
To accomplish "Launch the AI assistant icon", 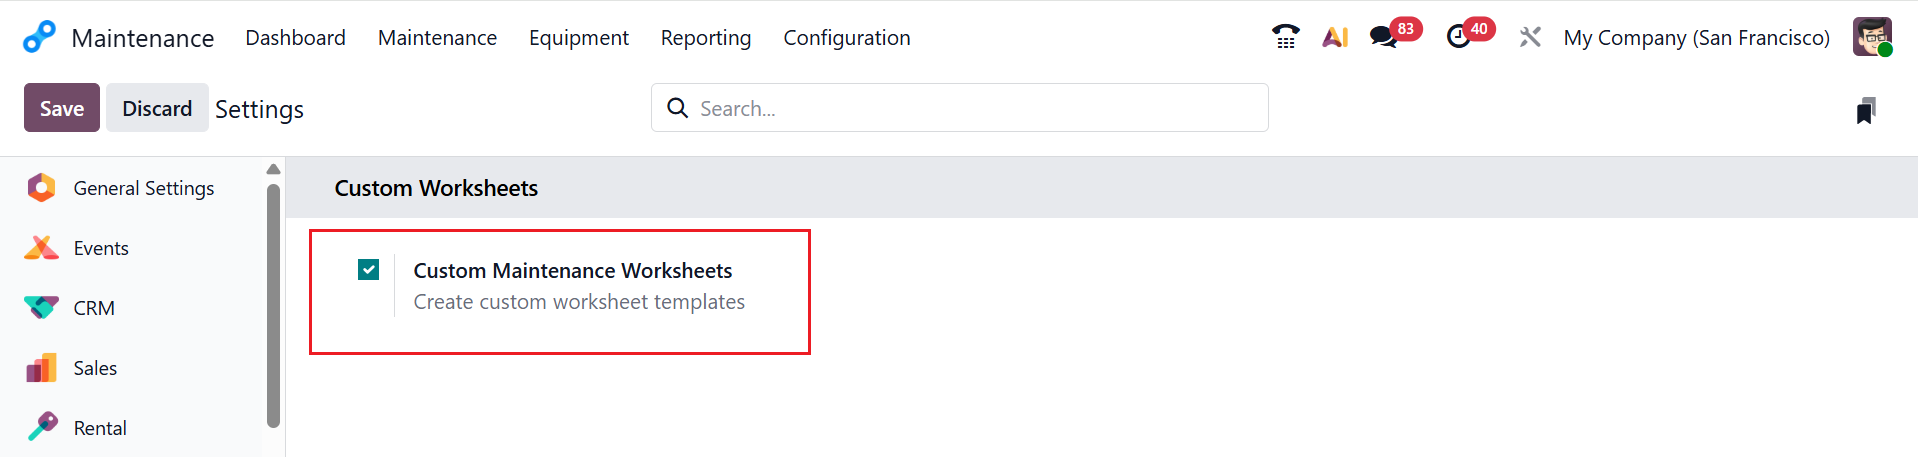I will pyautogui.click(x=1335, y=38).
